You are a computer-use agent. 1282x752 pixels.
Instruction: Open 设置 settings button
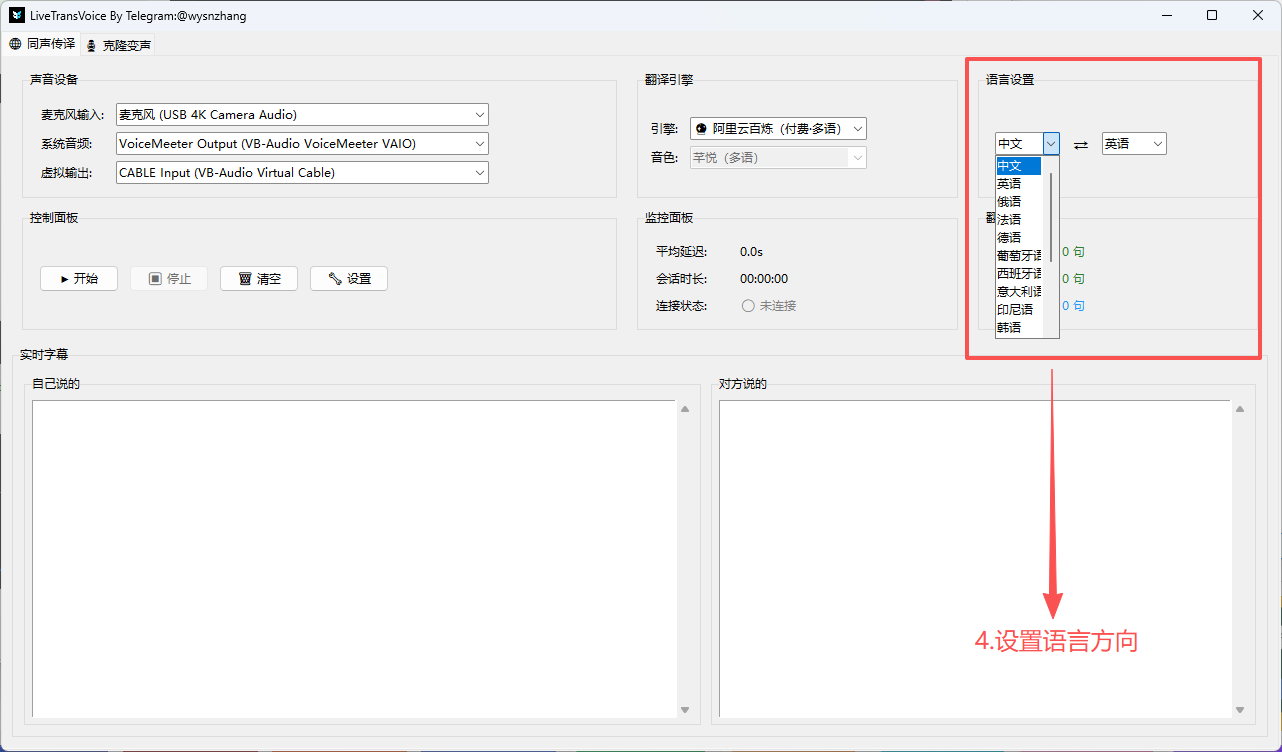pos(349,279)
